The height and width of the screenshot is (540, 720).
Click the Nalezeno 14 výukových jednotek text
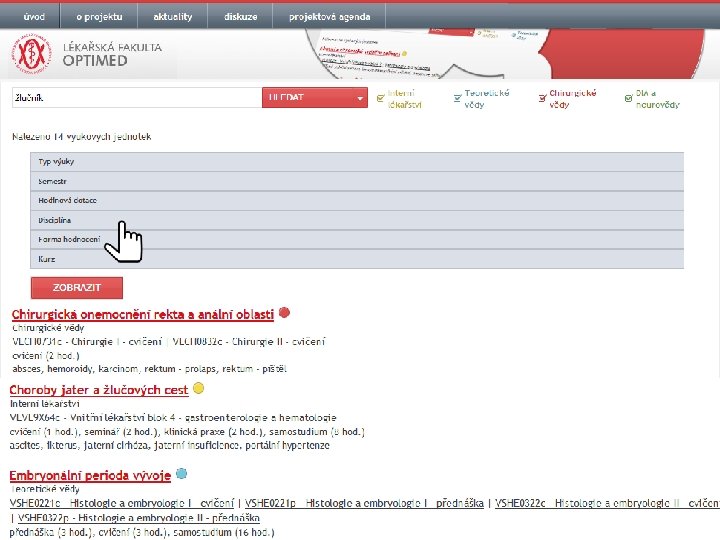[82, 136]
